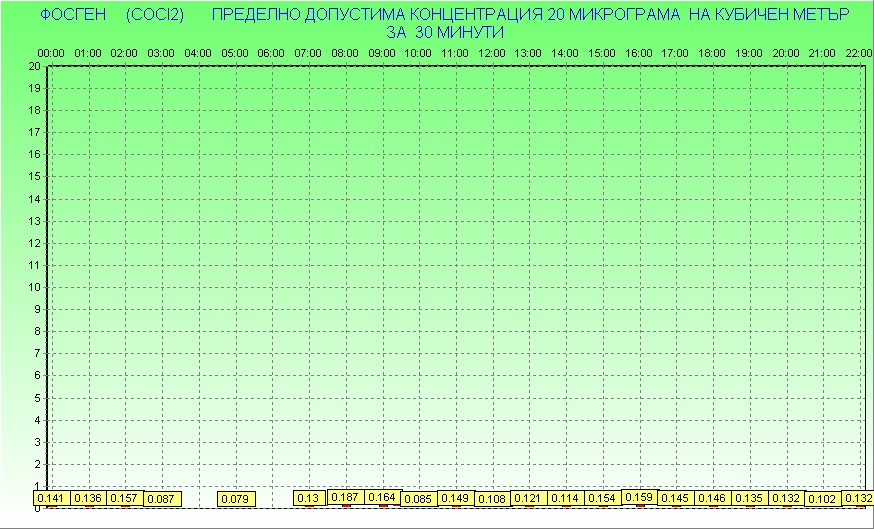Select the 0.154 data label
This screenshot has height=529, width=874.
pos(602,498)
